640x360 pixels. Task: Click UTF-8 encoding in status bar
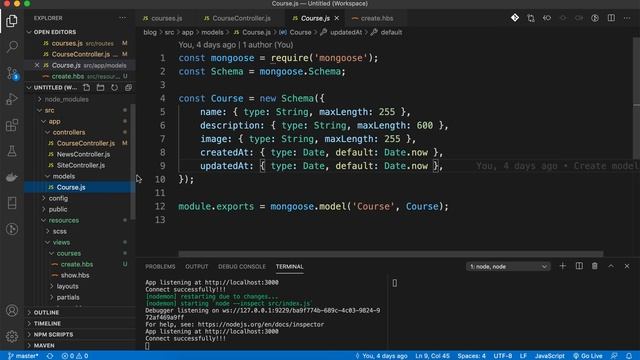click(x=503, y=356)
